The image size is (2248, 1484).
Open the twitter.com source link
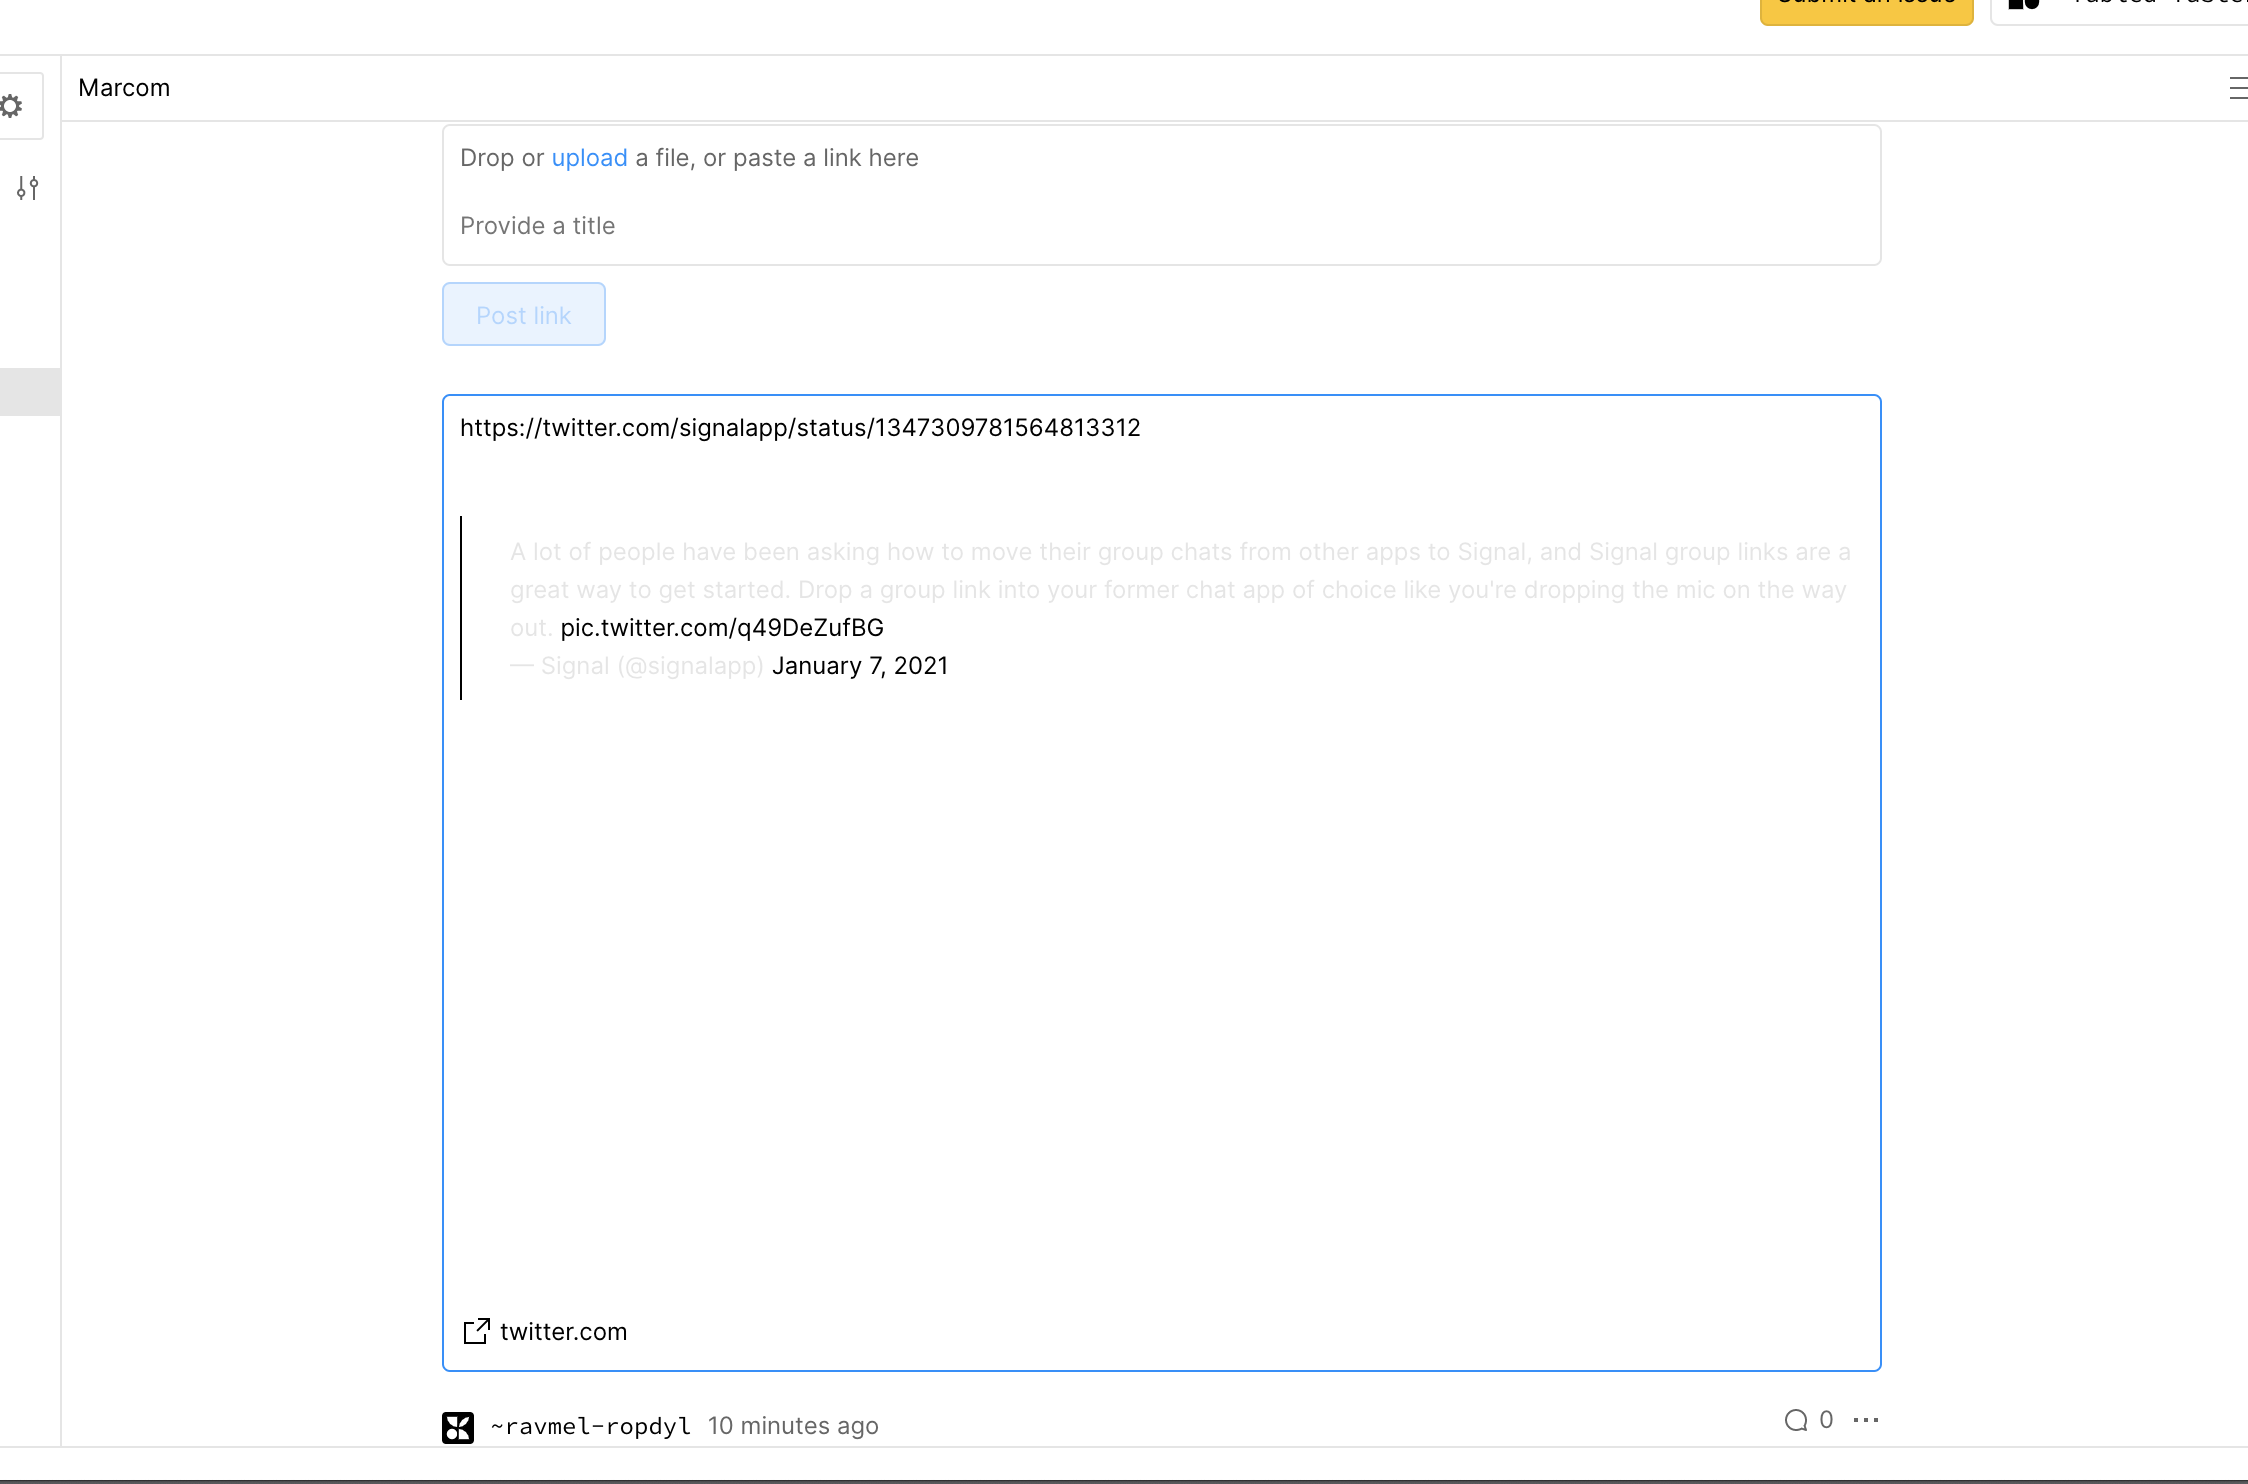pos(563,1332)
